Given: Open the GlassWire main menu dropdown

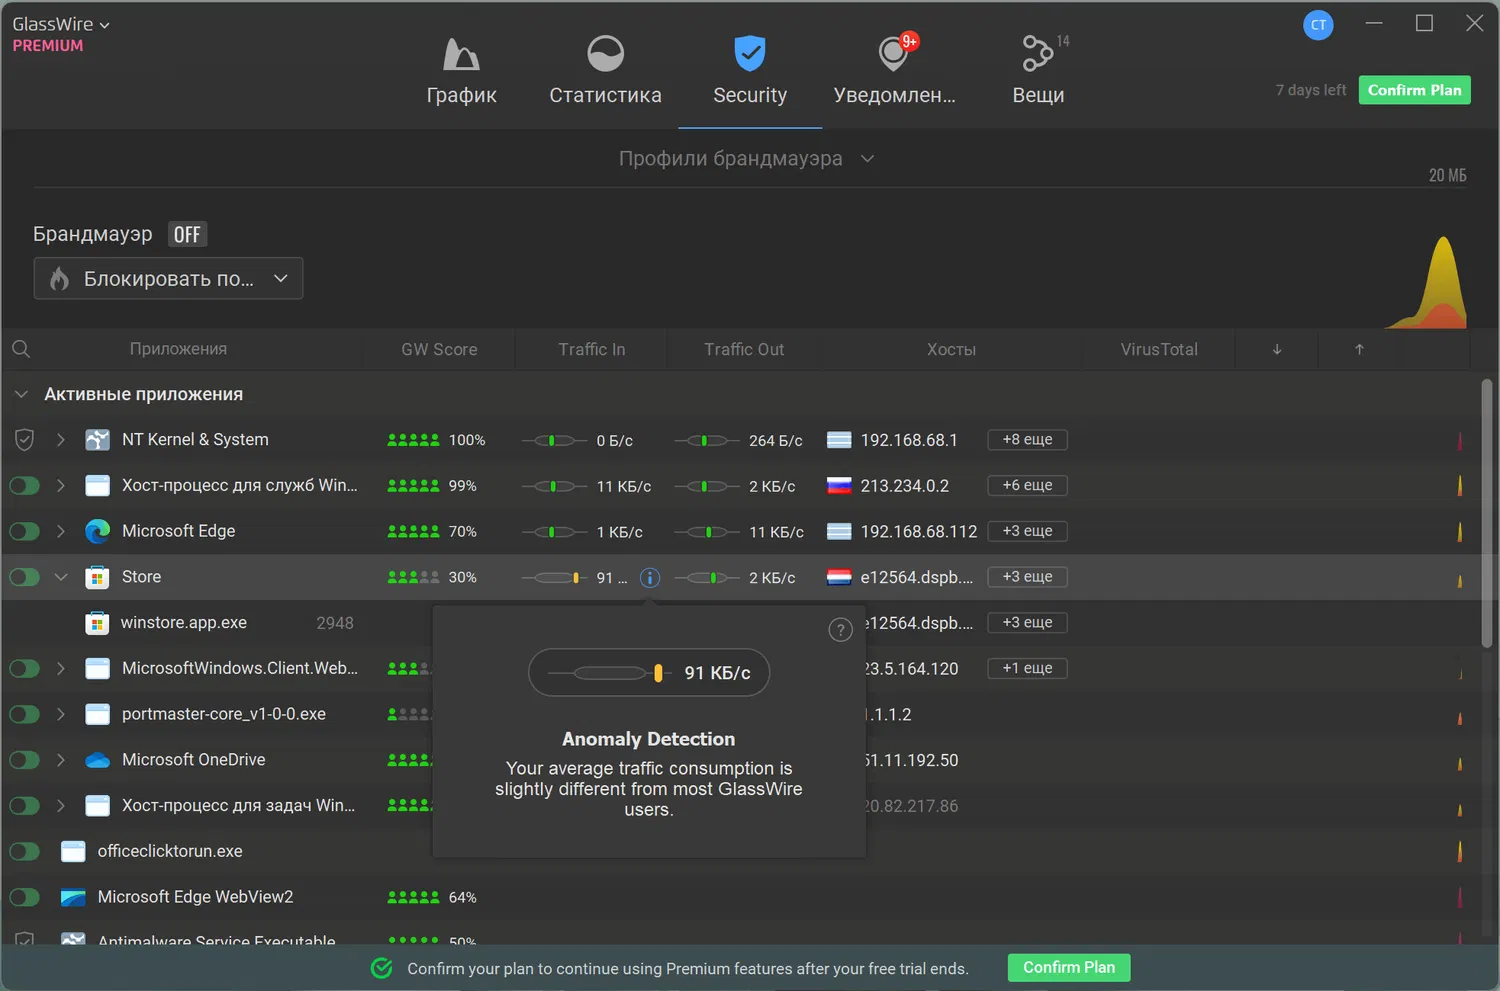Looking at the screenshot, I should tap(61, 24).
